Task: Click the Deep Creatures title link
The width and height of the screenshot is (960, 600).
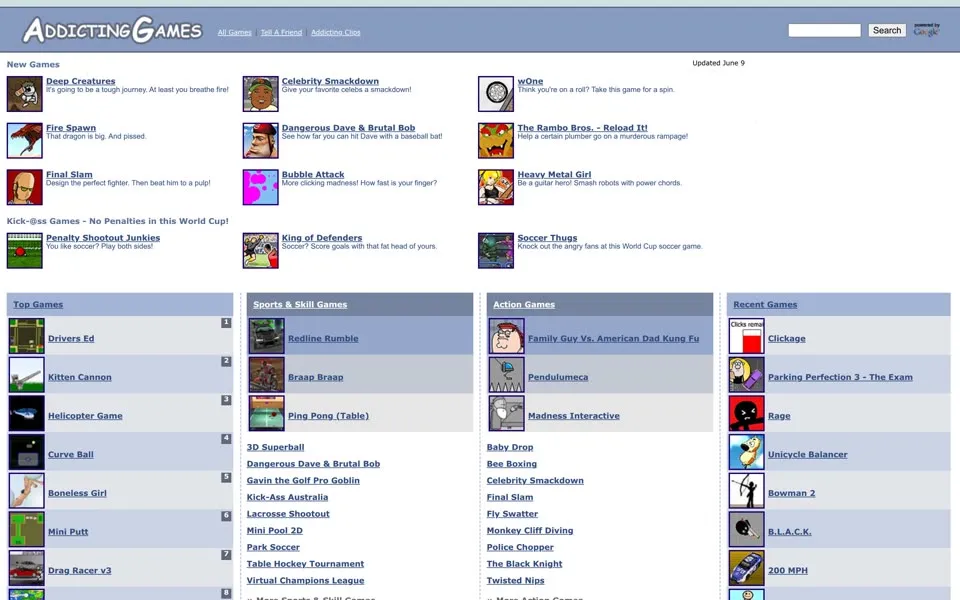Action: coord(81,81)
